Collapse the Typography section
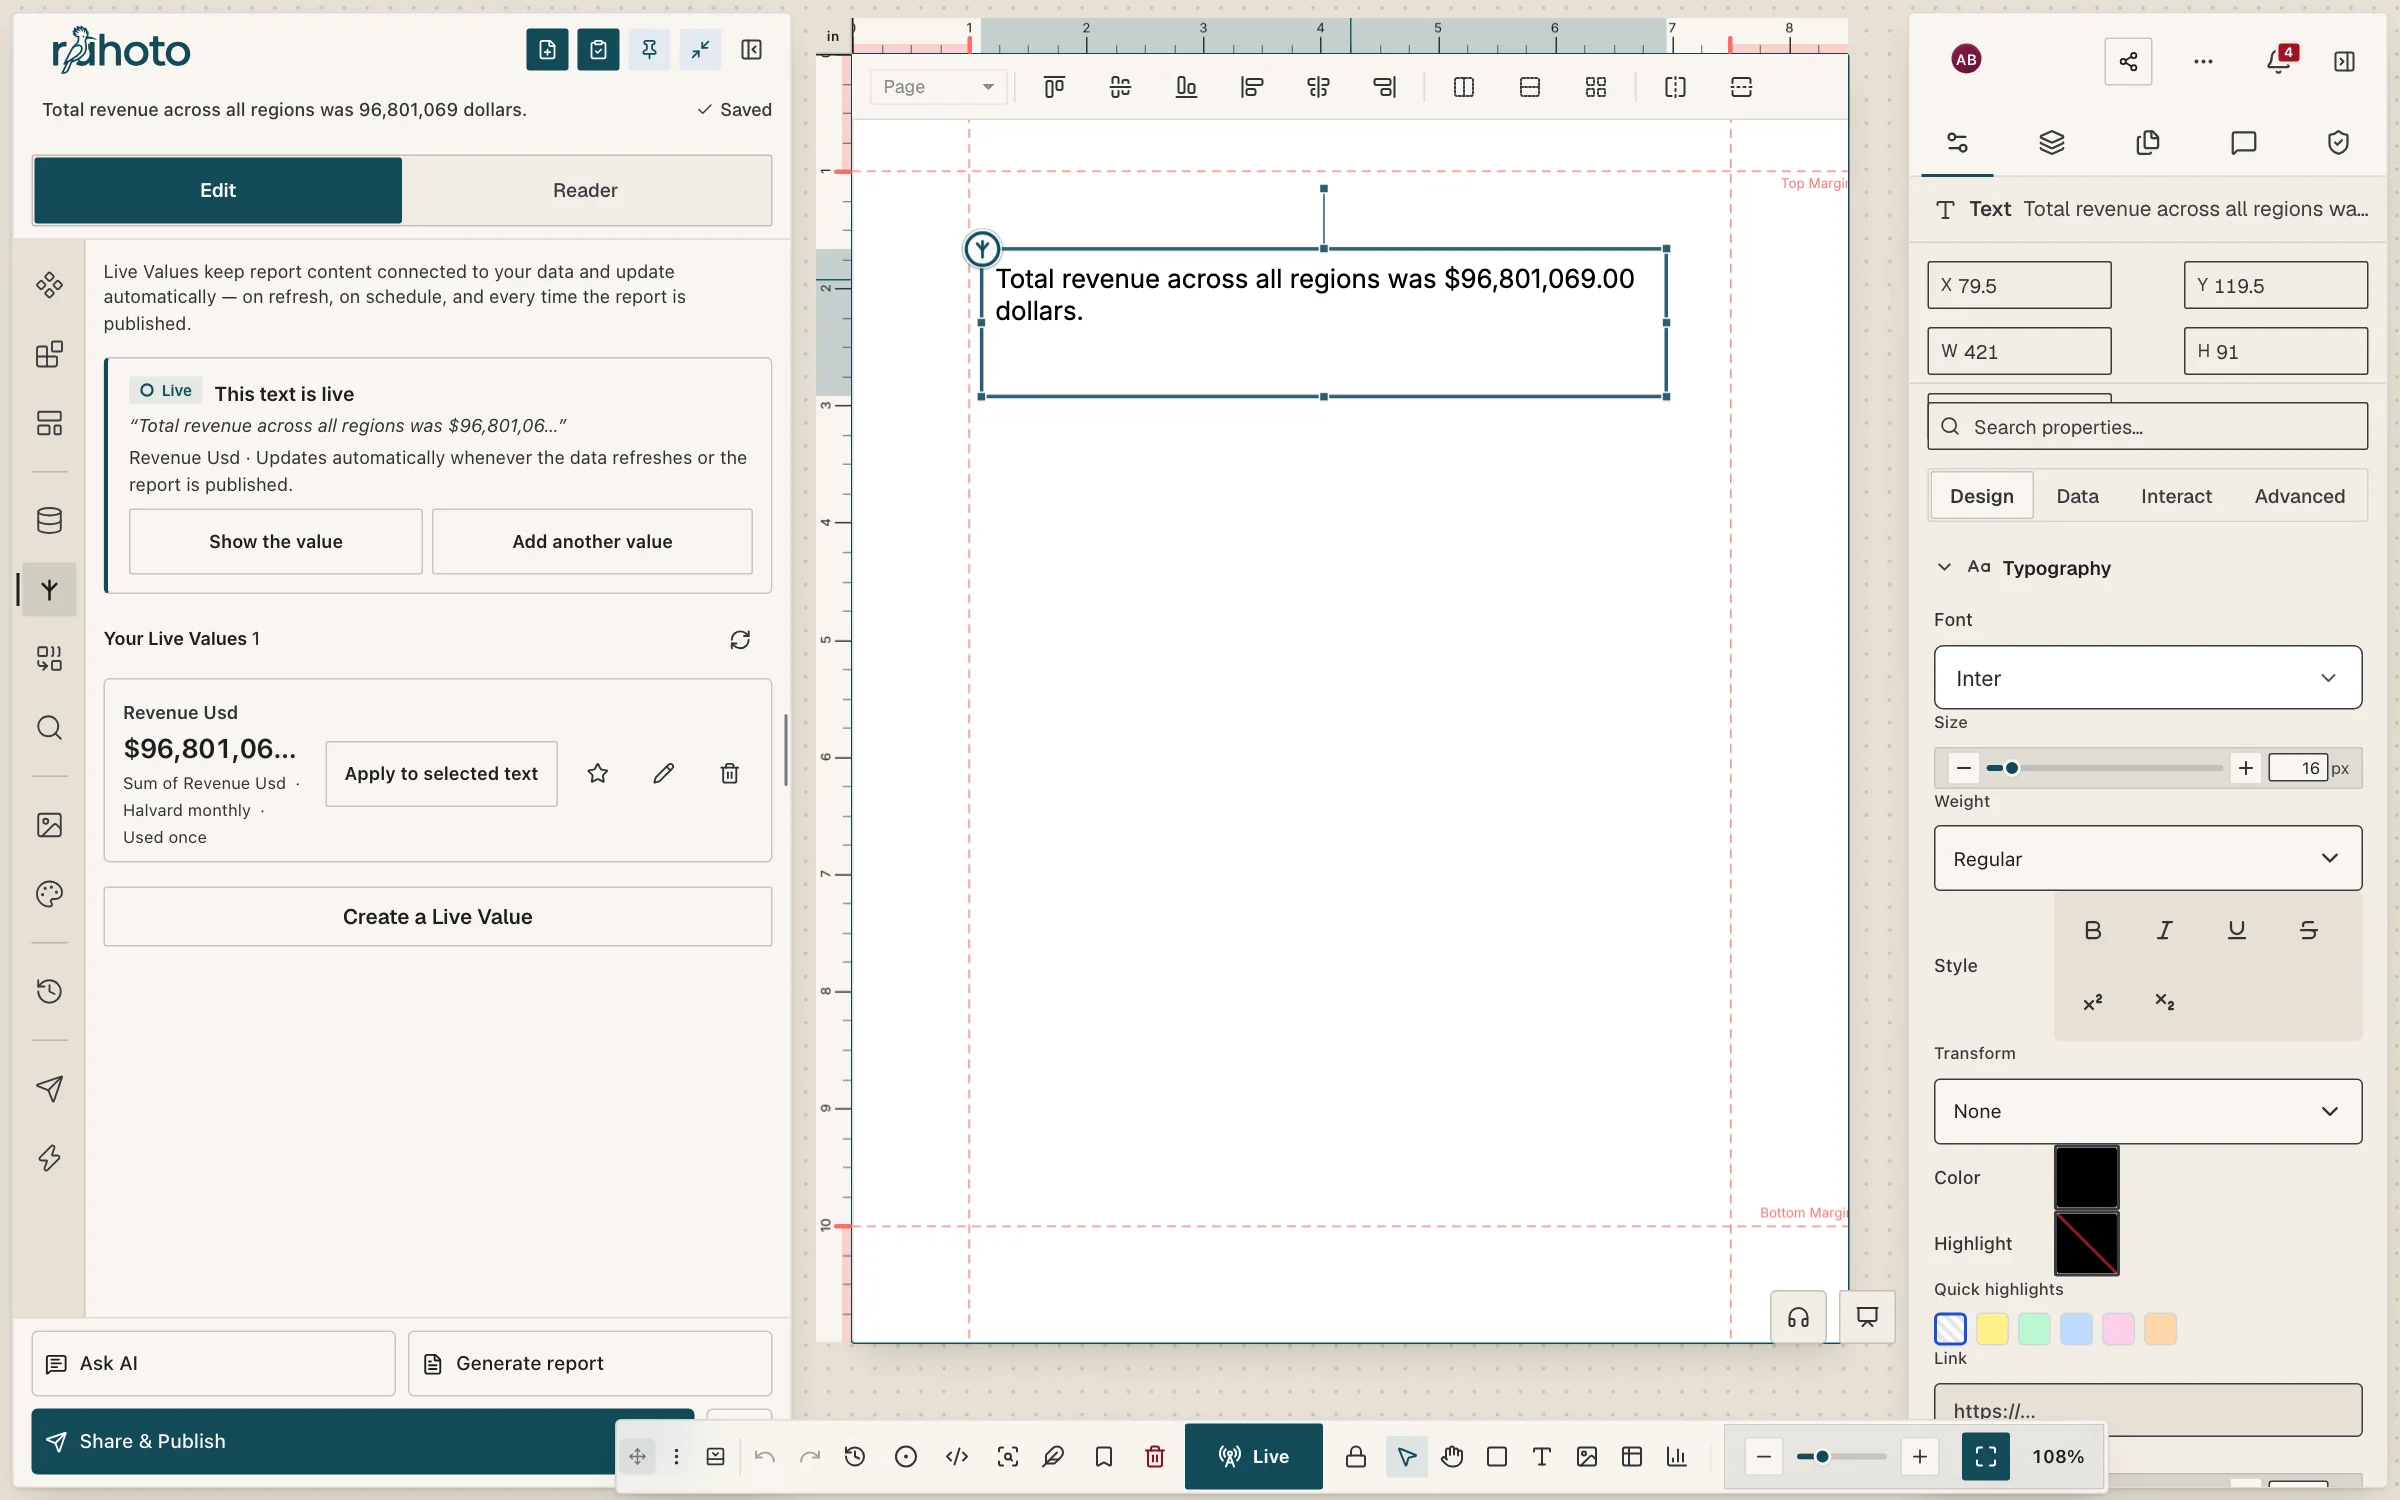The image size is (2400, 1500). coord(1944,567)
